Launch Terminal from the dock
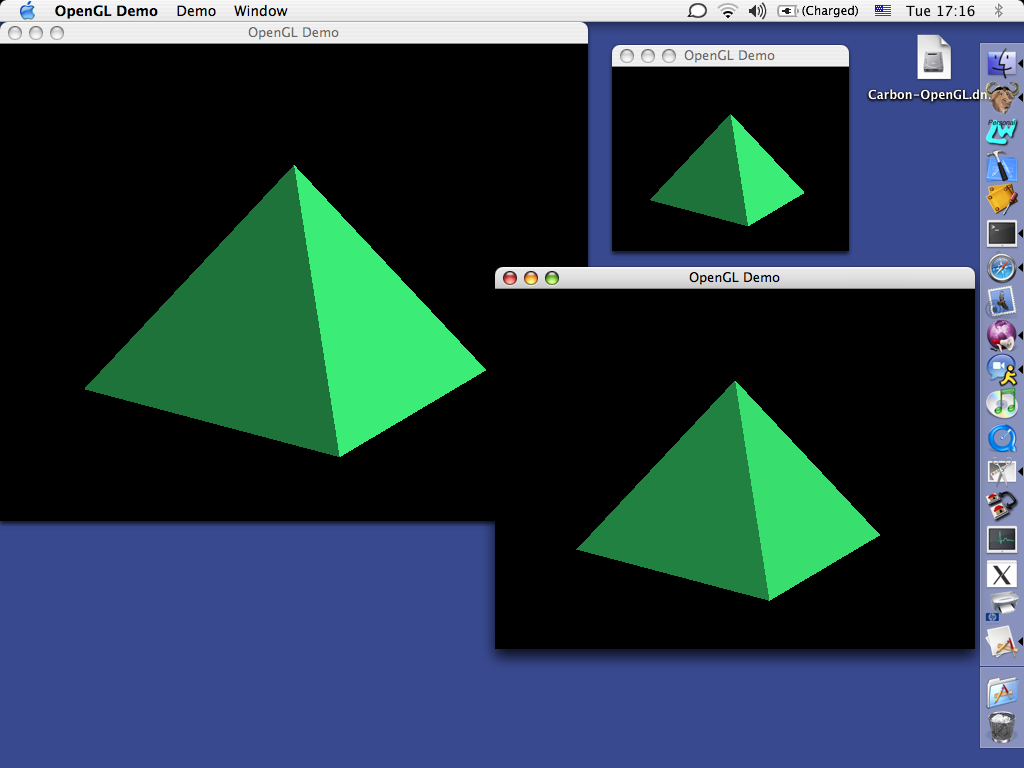 (1001, 233)
